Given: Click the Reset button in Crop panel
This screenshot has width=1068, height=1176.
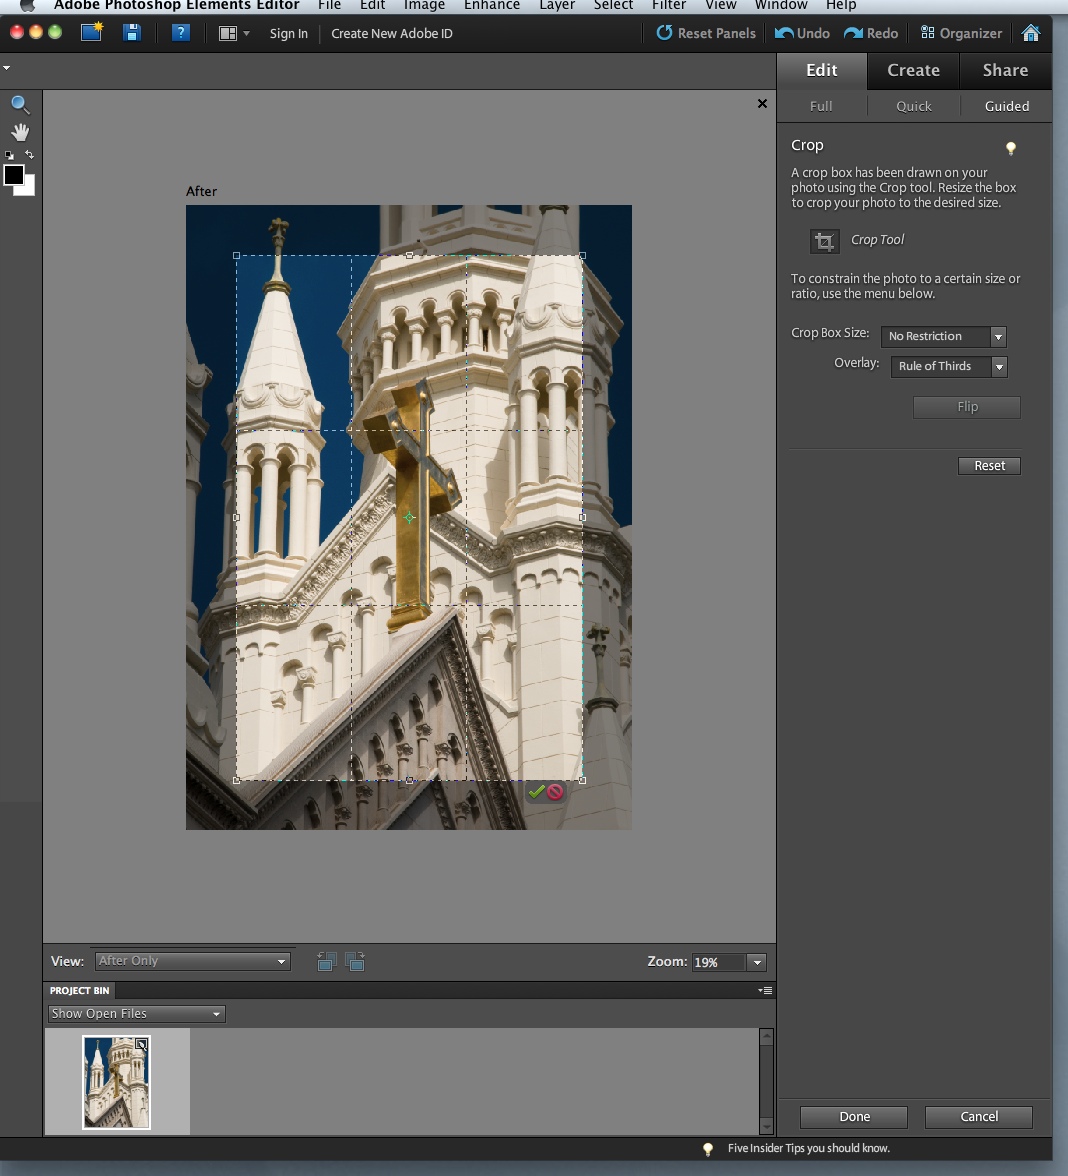Looking at the screenshot, I should coord(989,466).
